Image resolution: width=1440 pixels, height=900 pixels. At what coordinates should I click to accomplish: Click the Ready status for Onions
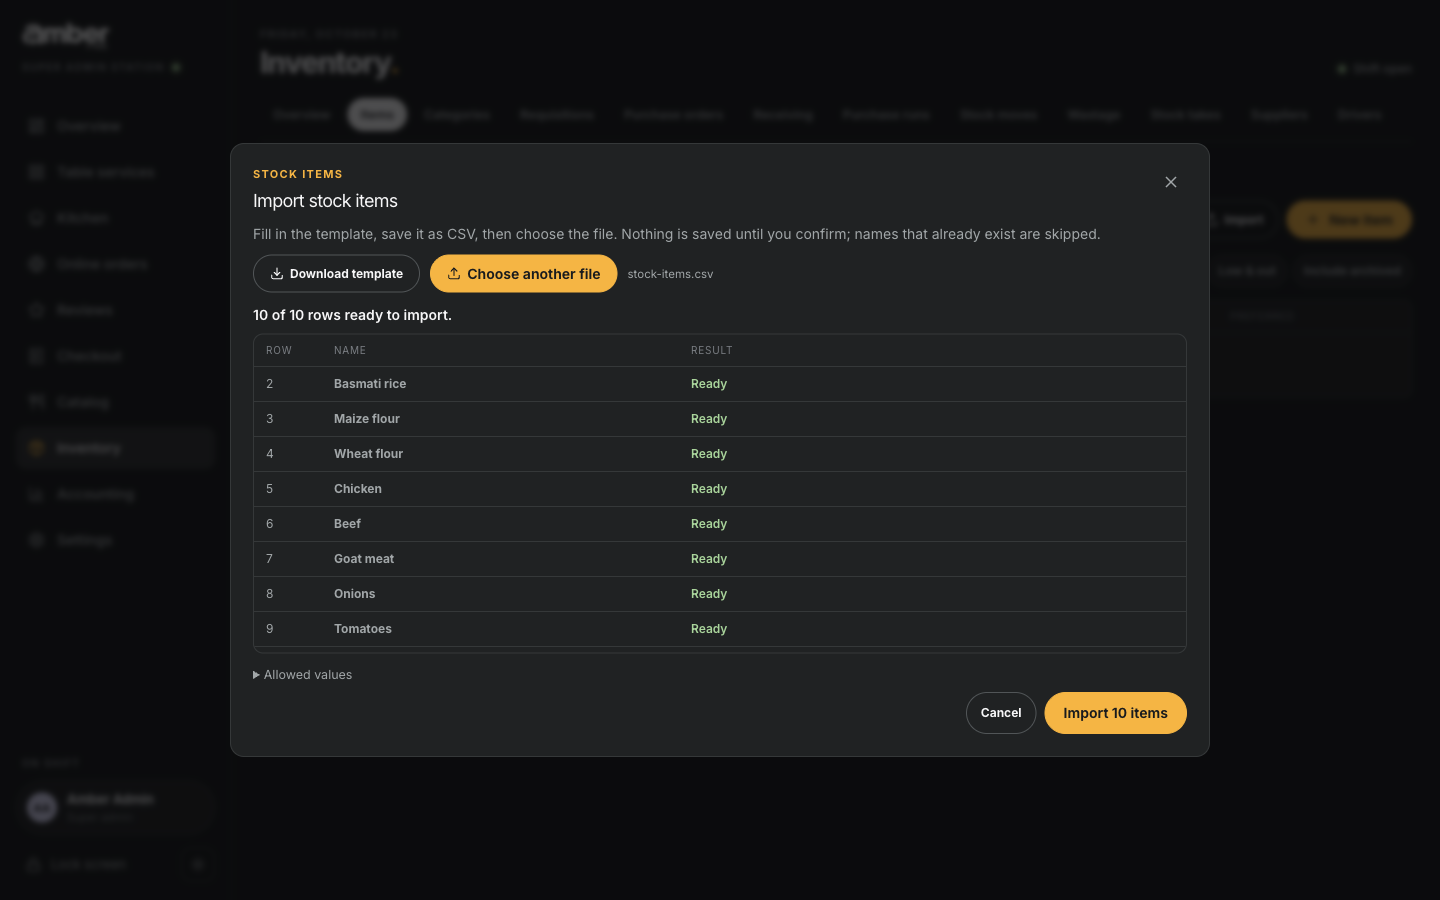709,594
